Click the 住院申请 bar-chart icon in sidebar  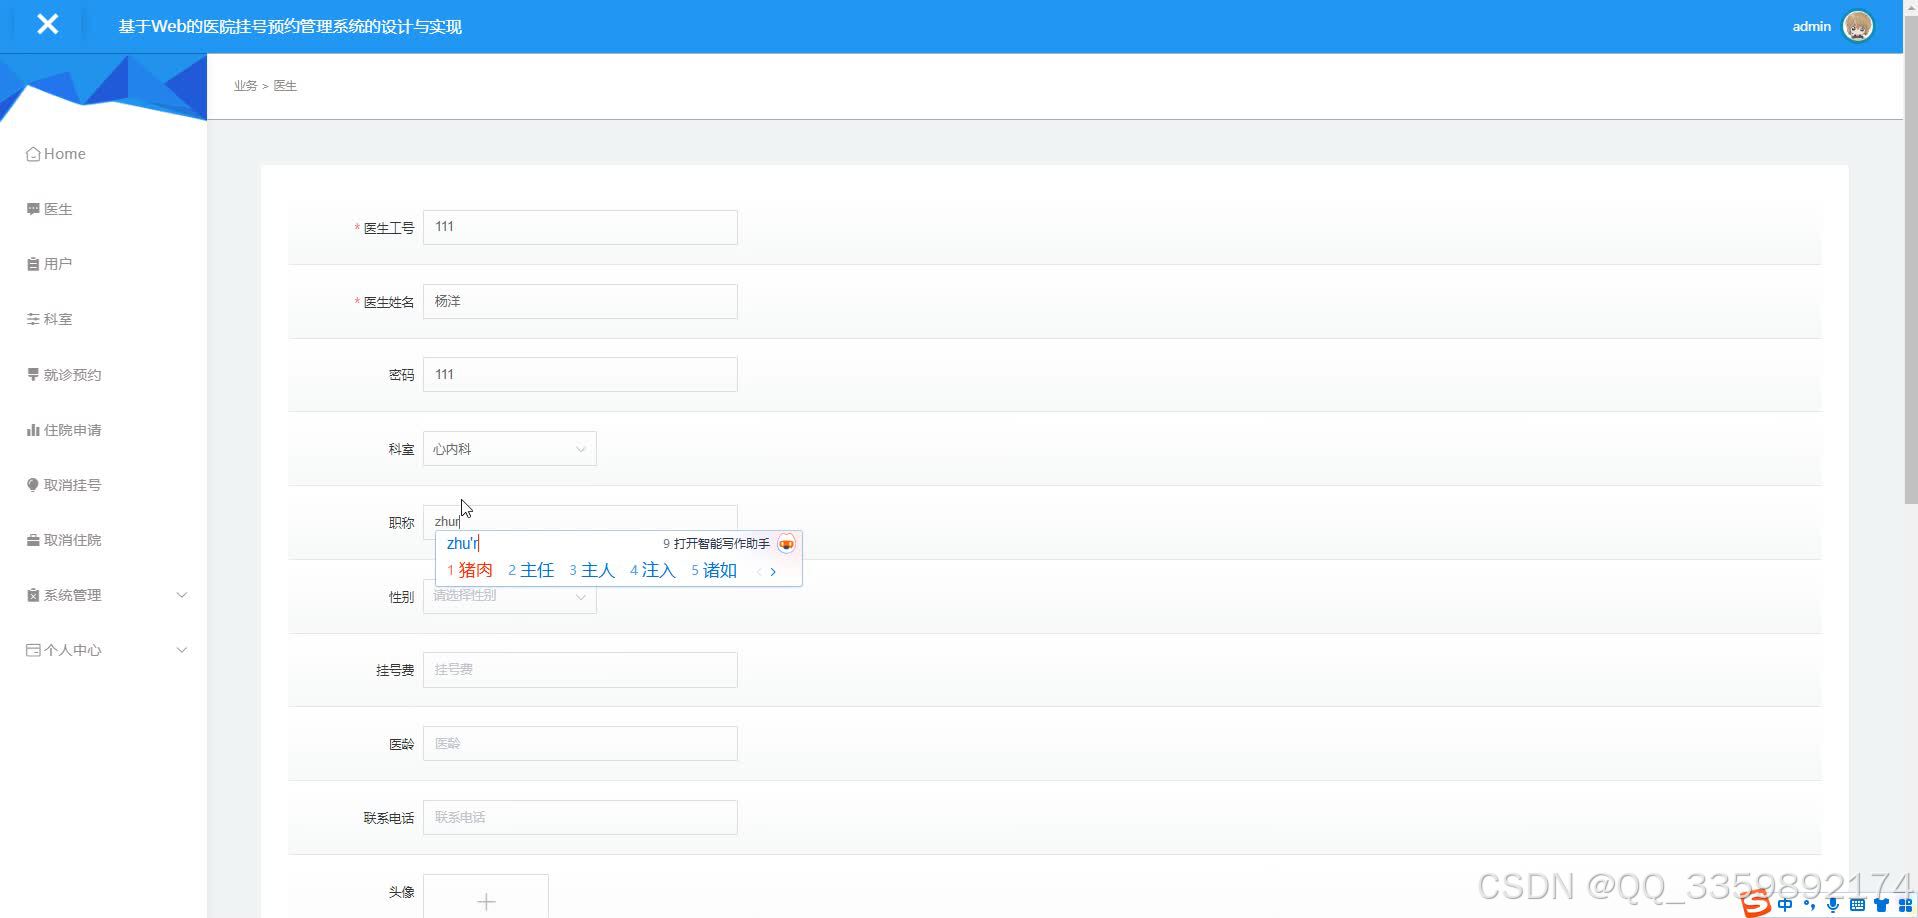coord(33,430)
